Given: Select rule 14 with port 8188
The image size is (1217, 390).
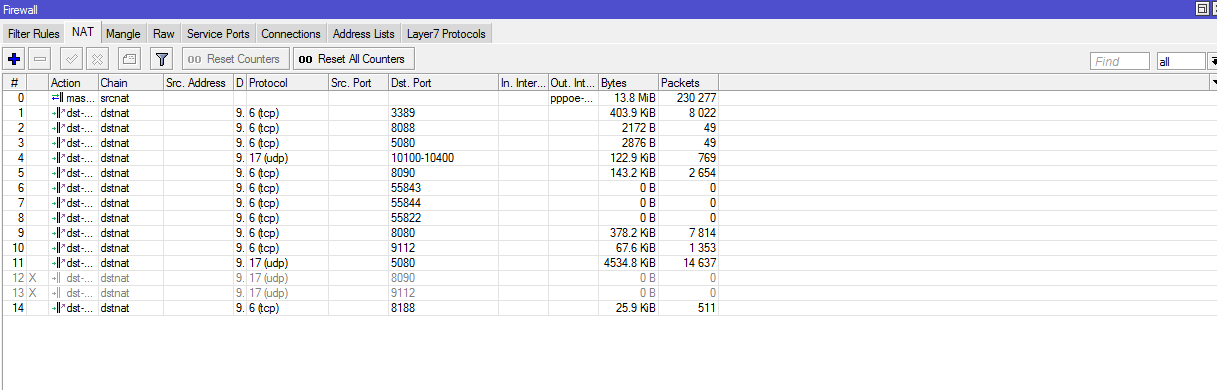Looking at the screenshot, I should pos(360,308).
